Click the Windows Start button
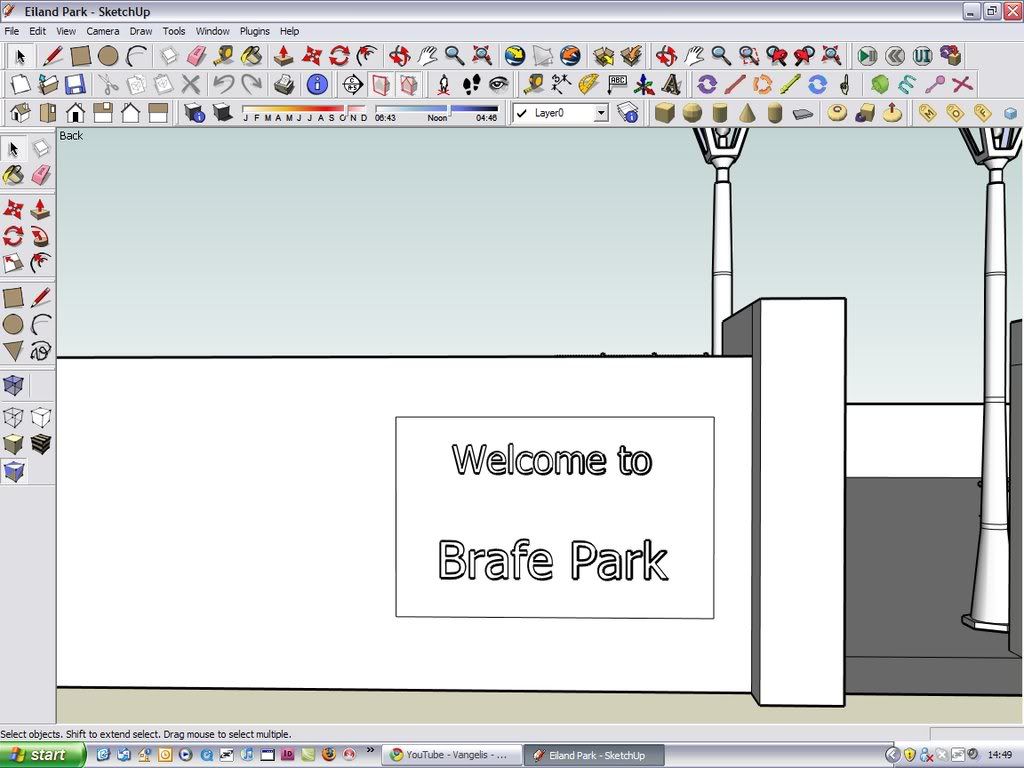 coord(42,755)
